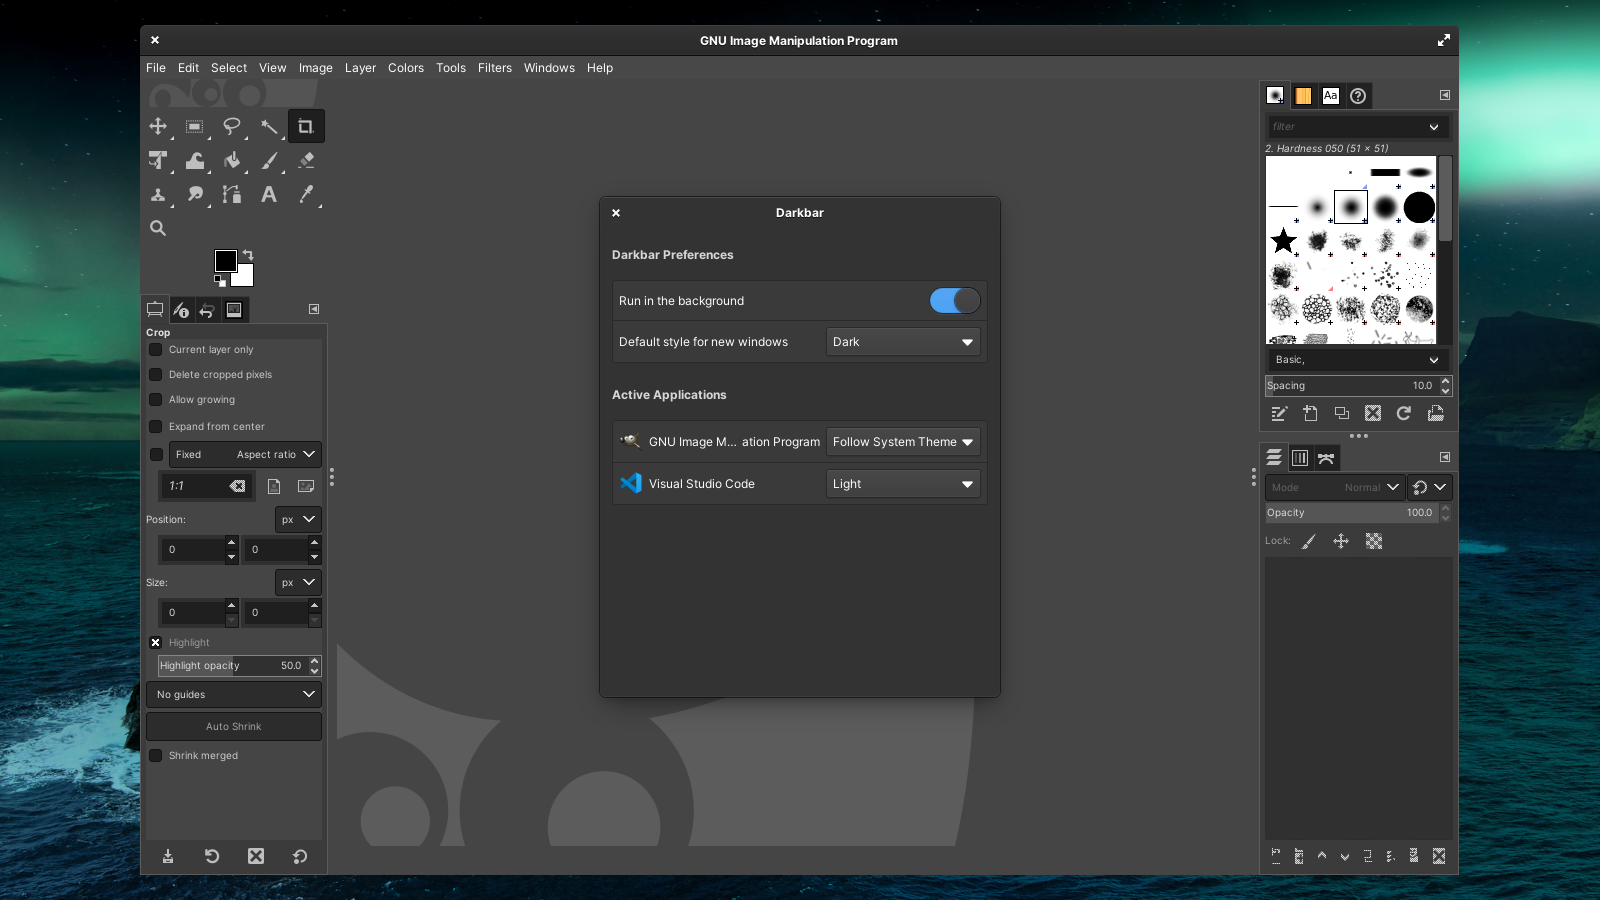Activate the Text tool
1600x900 pixels.
pyautogui.click(x=268, y=194)
